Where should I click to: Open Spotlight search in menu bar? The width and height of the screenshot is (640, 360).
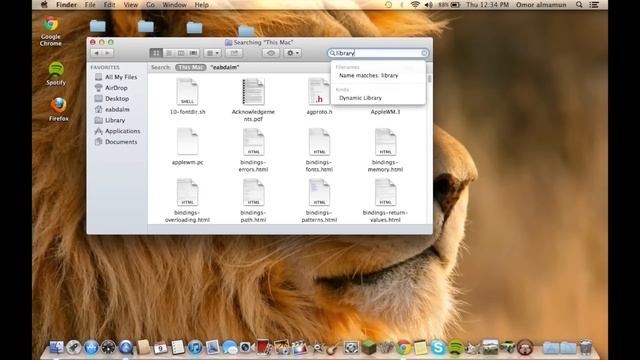(579, 5)
